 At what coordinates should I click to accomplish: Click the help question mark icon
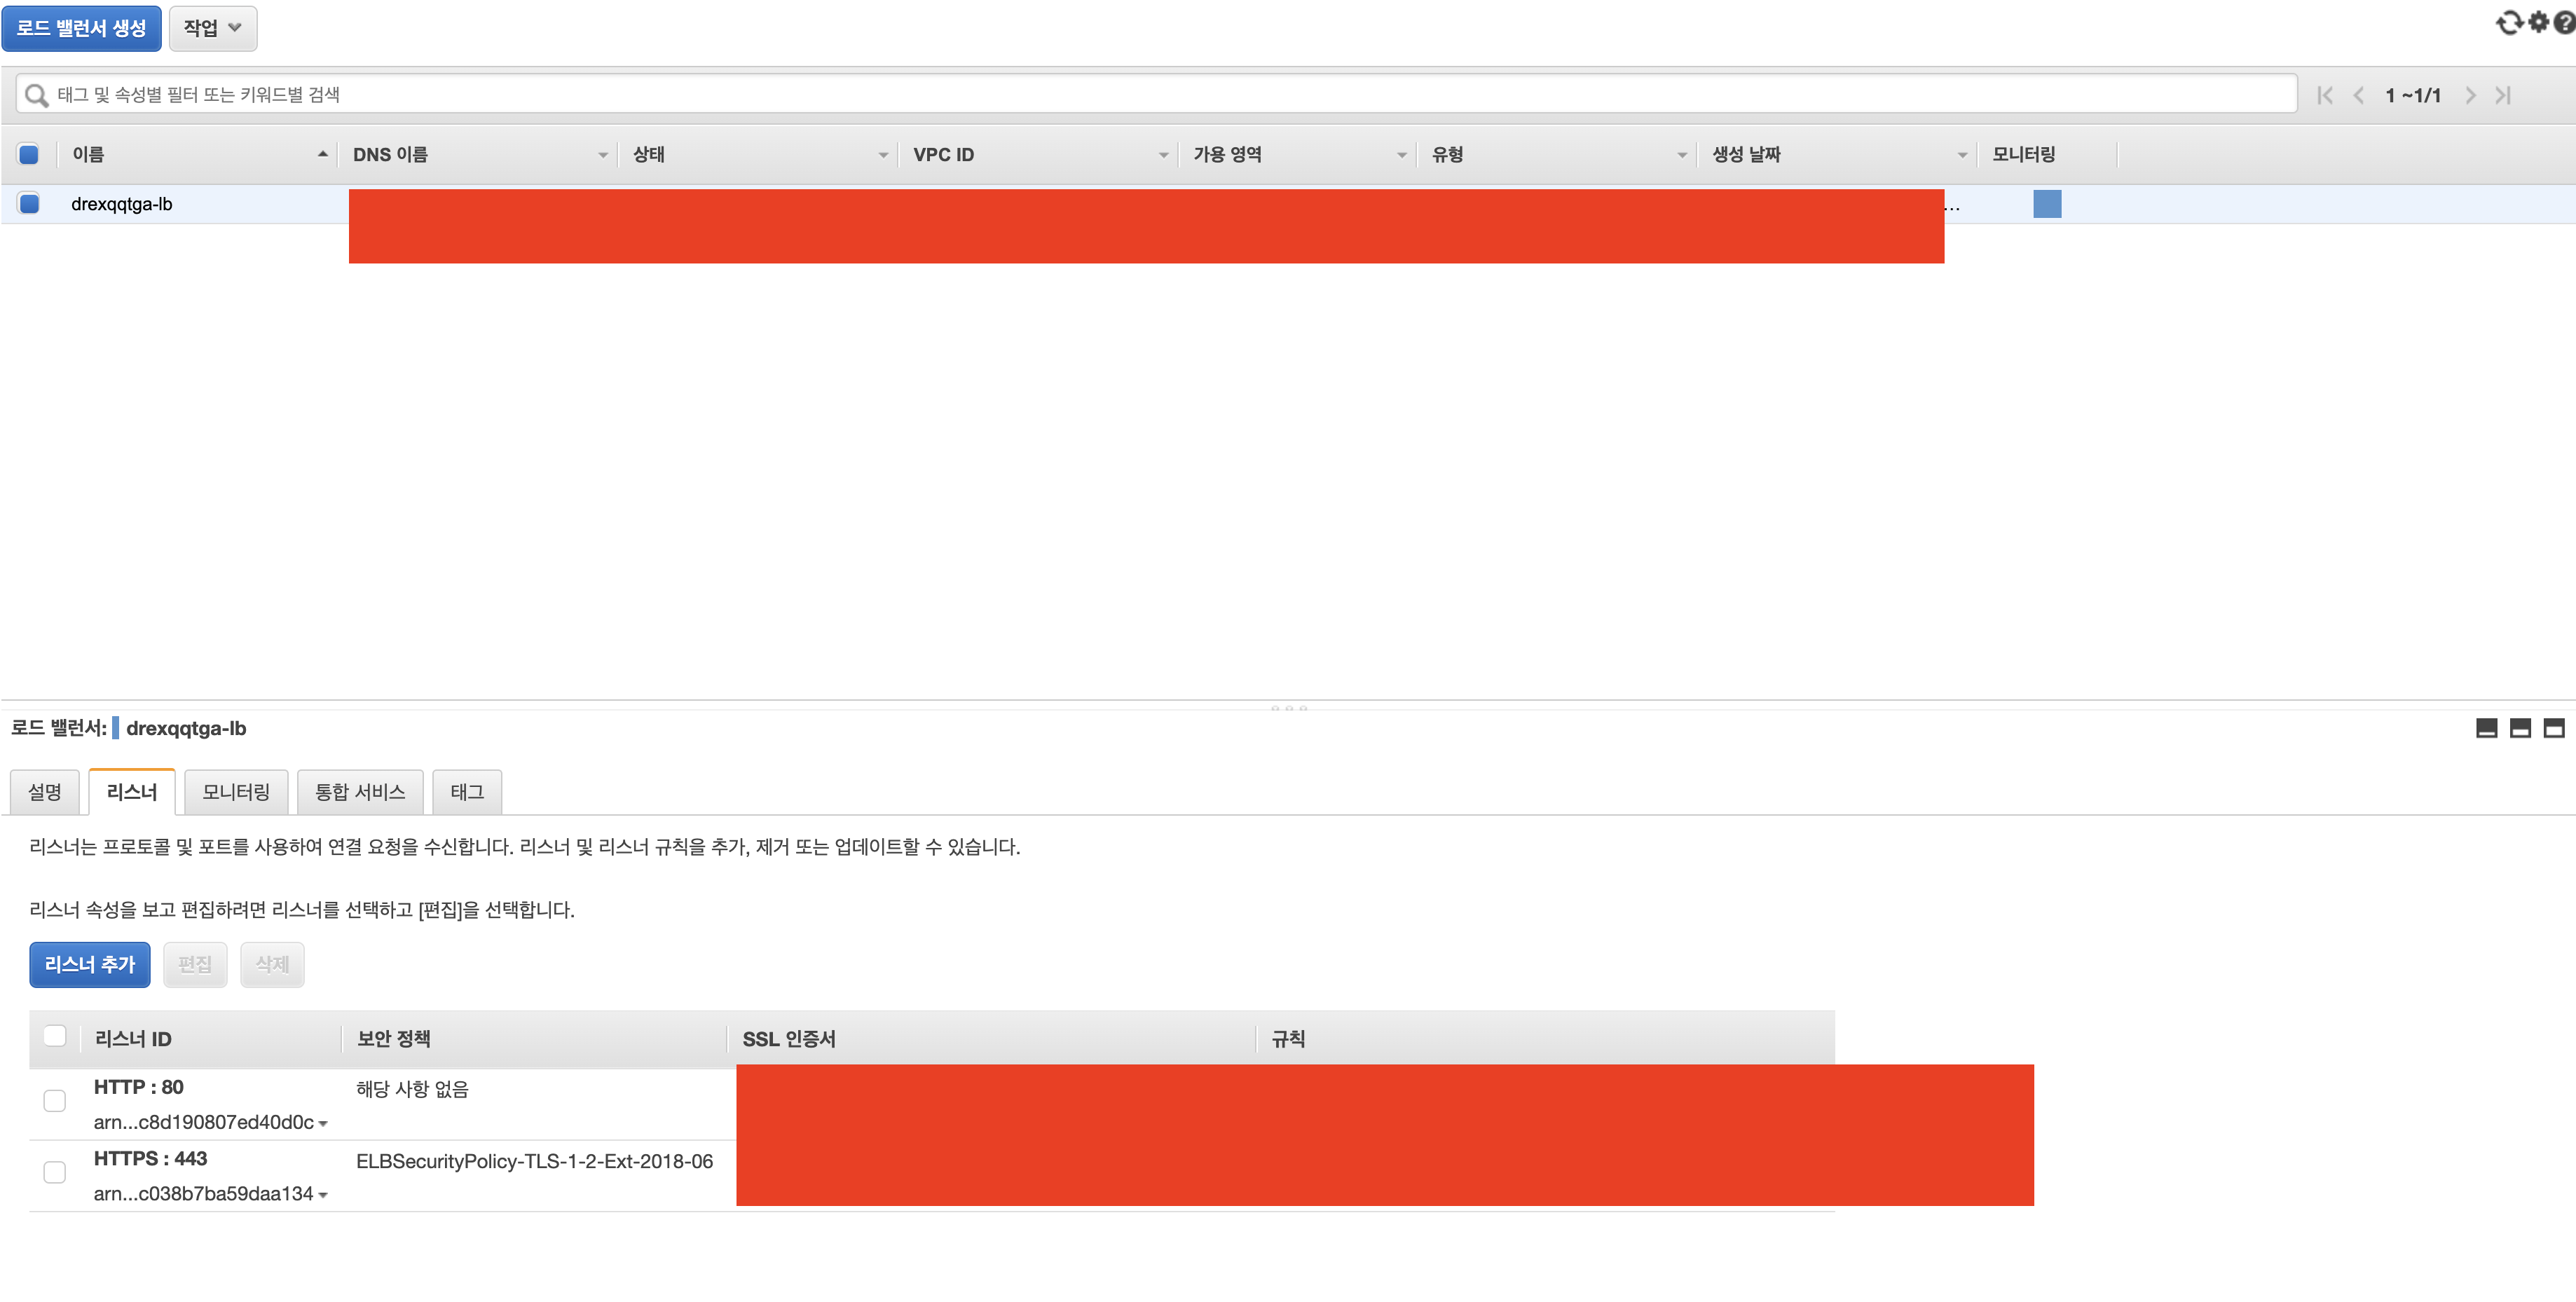coord(2566,22)
